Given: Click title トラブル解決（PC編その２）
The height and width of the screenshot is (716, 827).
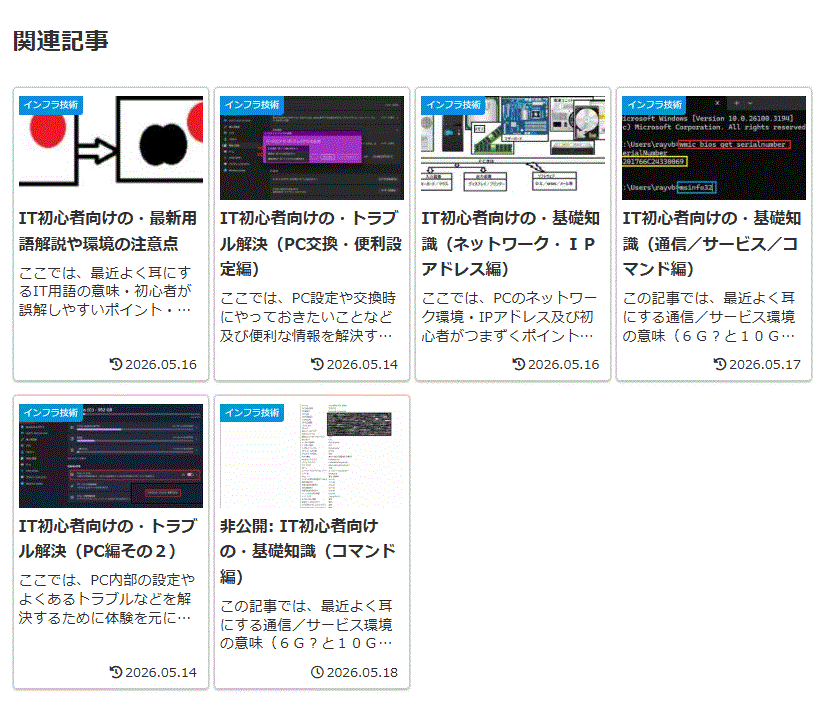Looking at the screenshot, I should (108, 538).
